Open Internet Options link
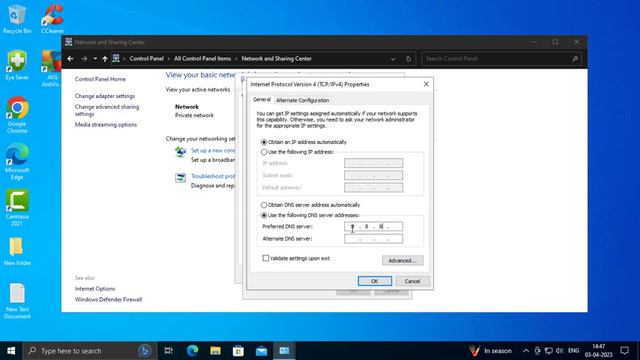This screenshot has height=360, width=640. tap(95, 289)
